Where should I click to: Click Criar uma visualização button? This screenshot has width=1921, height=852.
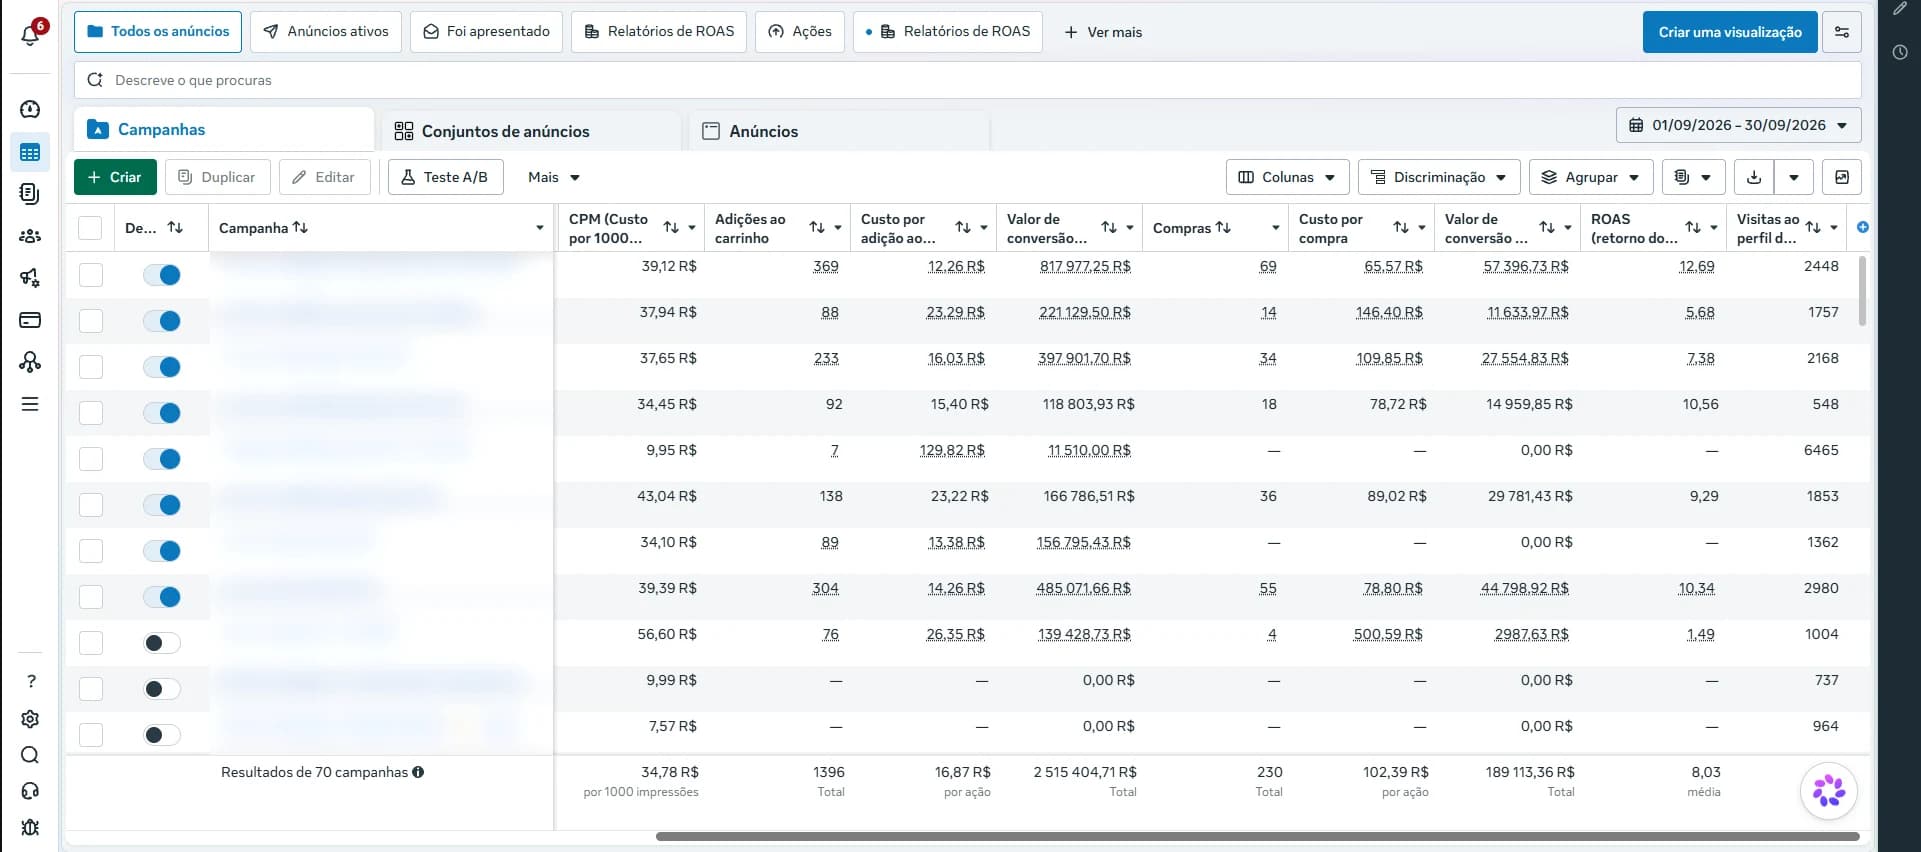1730,32
